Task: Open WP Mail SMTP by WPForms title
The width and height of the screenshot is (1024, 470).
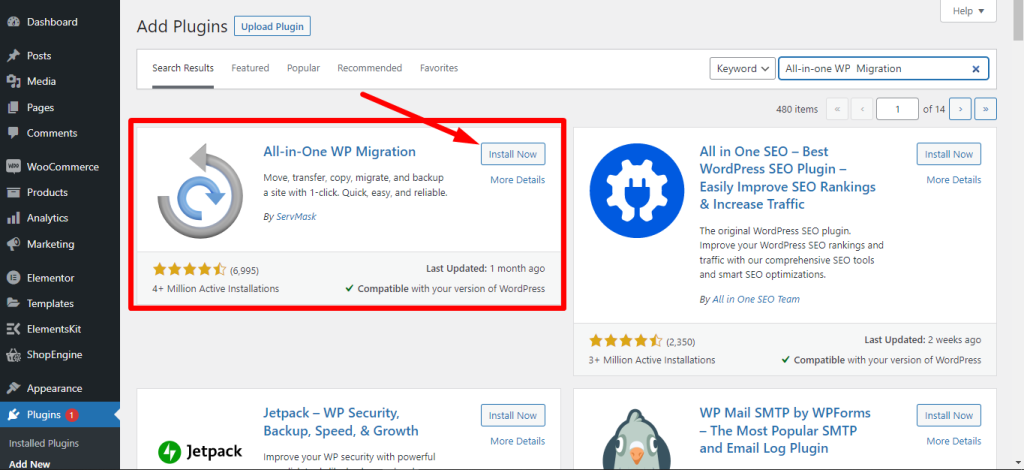Action: pos(786,431)
